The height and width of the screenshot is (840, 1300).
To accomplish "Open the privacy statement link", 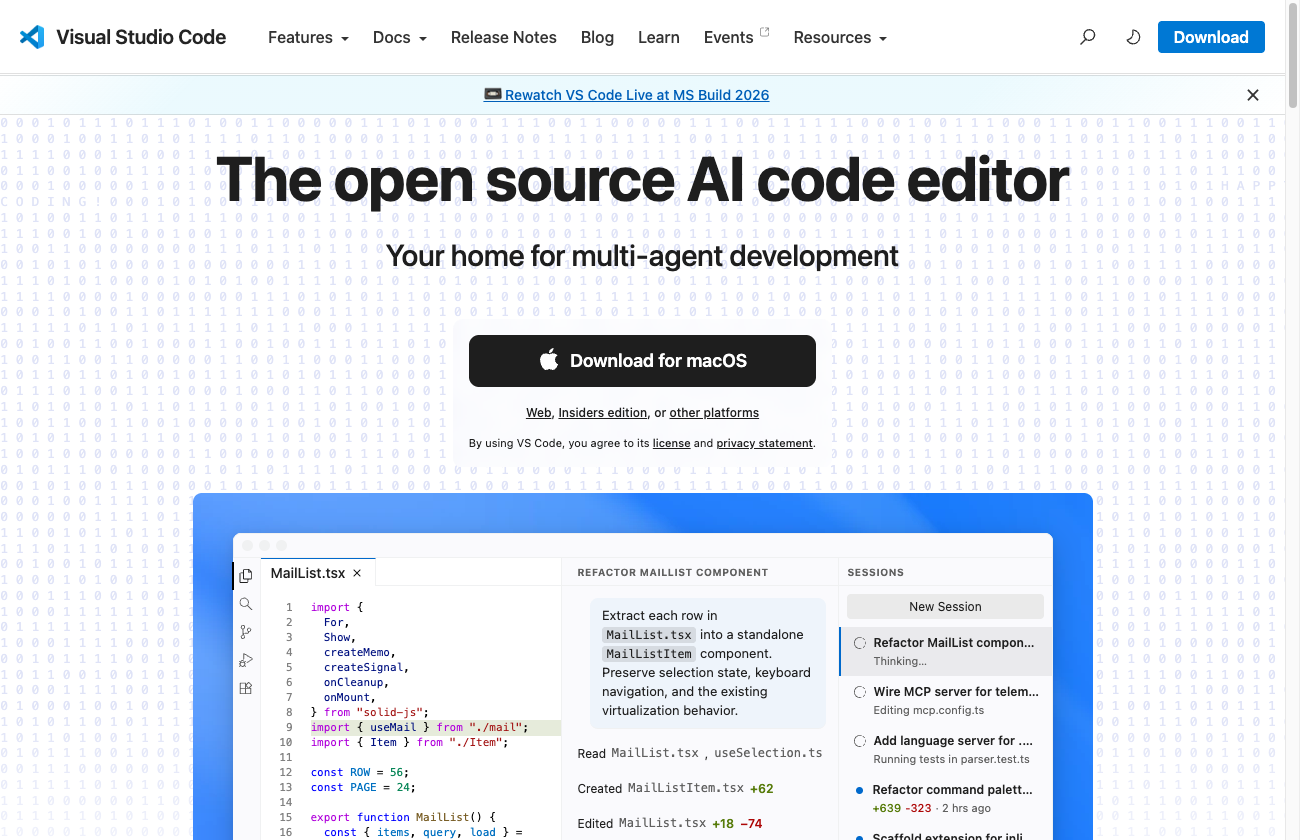I will tap(765, 443).
